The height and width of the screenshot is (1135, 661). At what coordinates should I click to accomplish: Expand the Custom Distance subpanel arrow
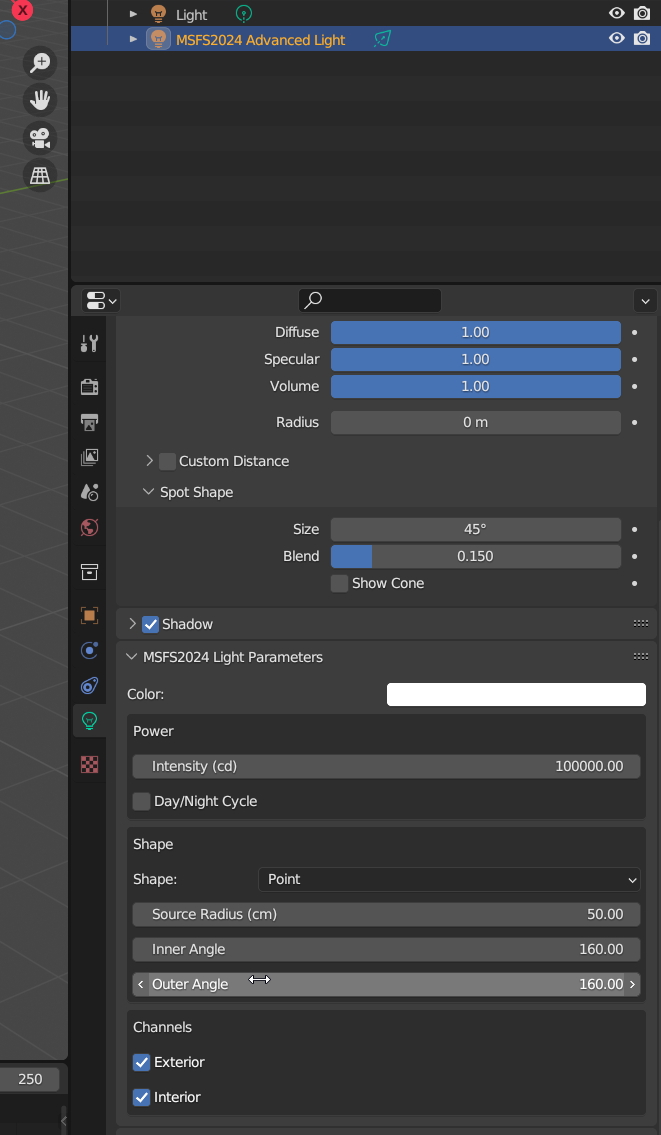[x=149, y=460]
